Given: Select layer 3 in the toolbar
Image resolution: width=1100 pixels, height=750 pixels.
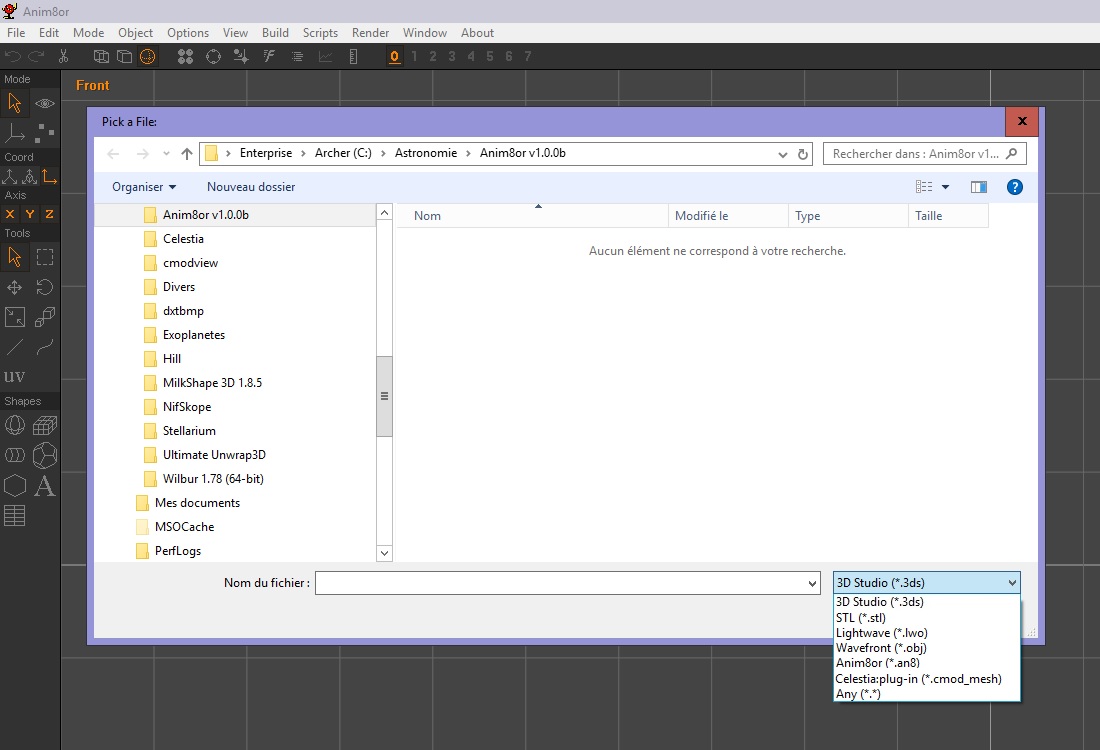Looking at the screenshot, I should (452, 56).
